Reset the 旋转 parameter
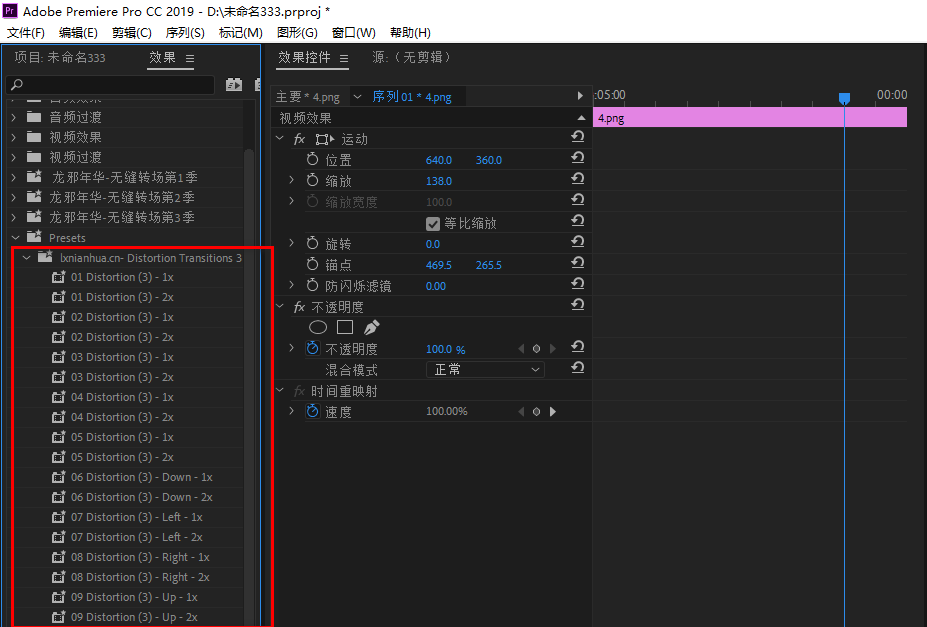927x627 pixels. 578,242
